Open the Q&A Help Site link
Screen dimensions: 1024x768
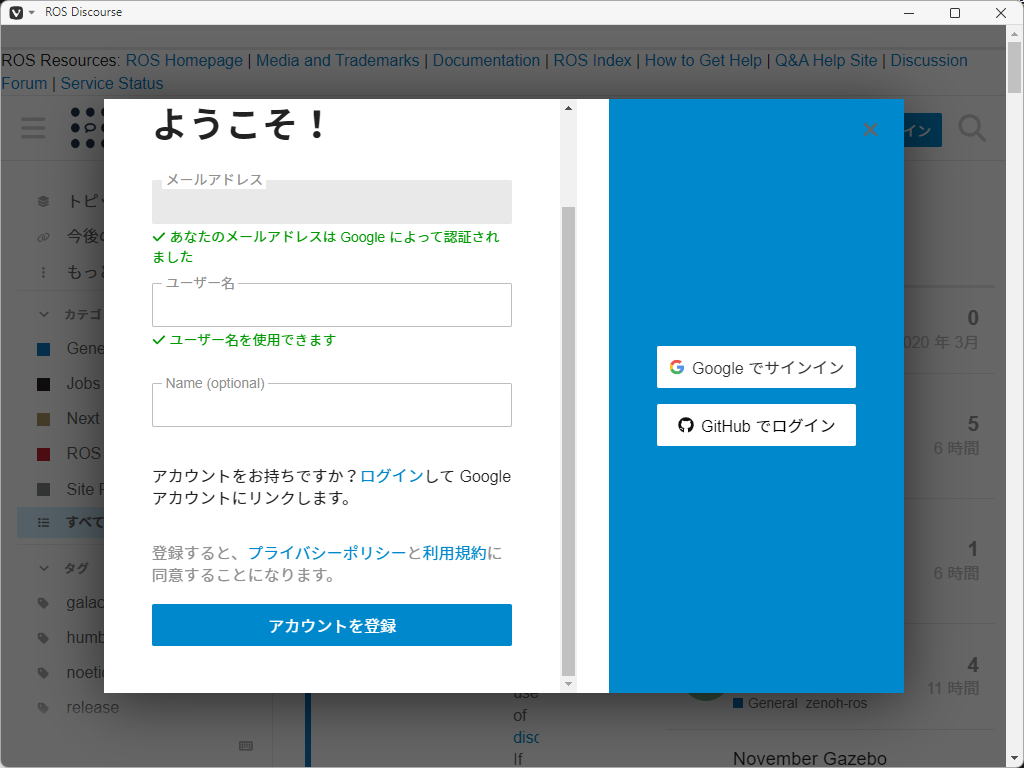[826, 61]
